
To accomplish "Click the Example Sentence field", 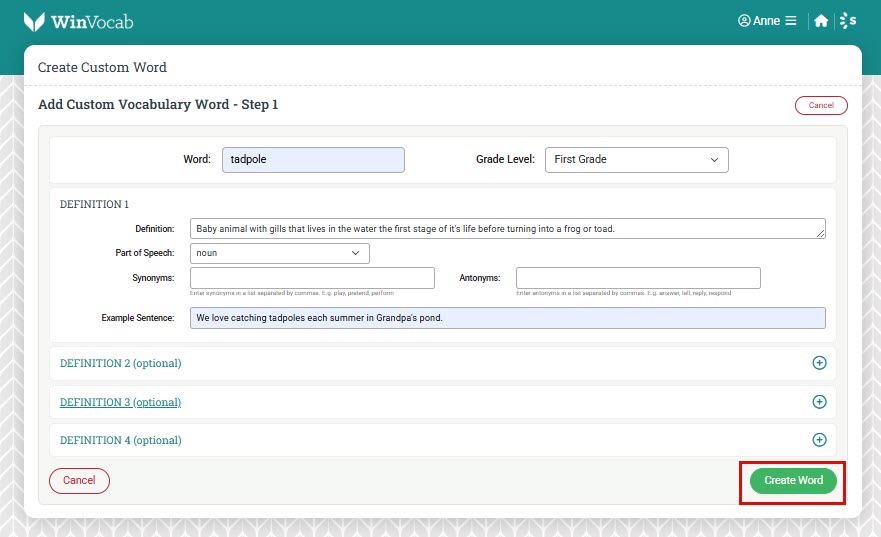I will [507, 318].
